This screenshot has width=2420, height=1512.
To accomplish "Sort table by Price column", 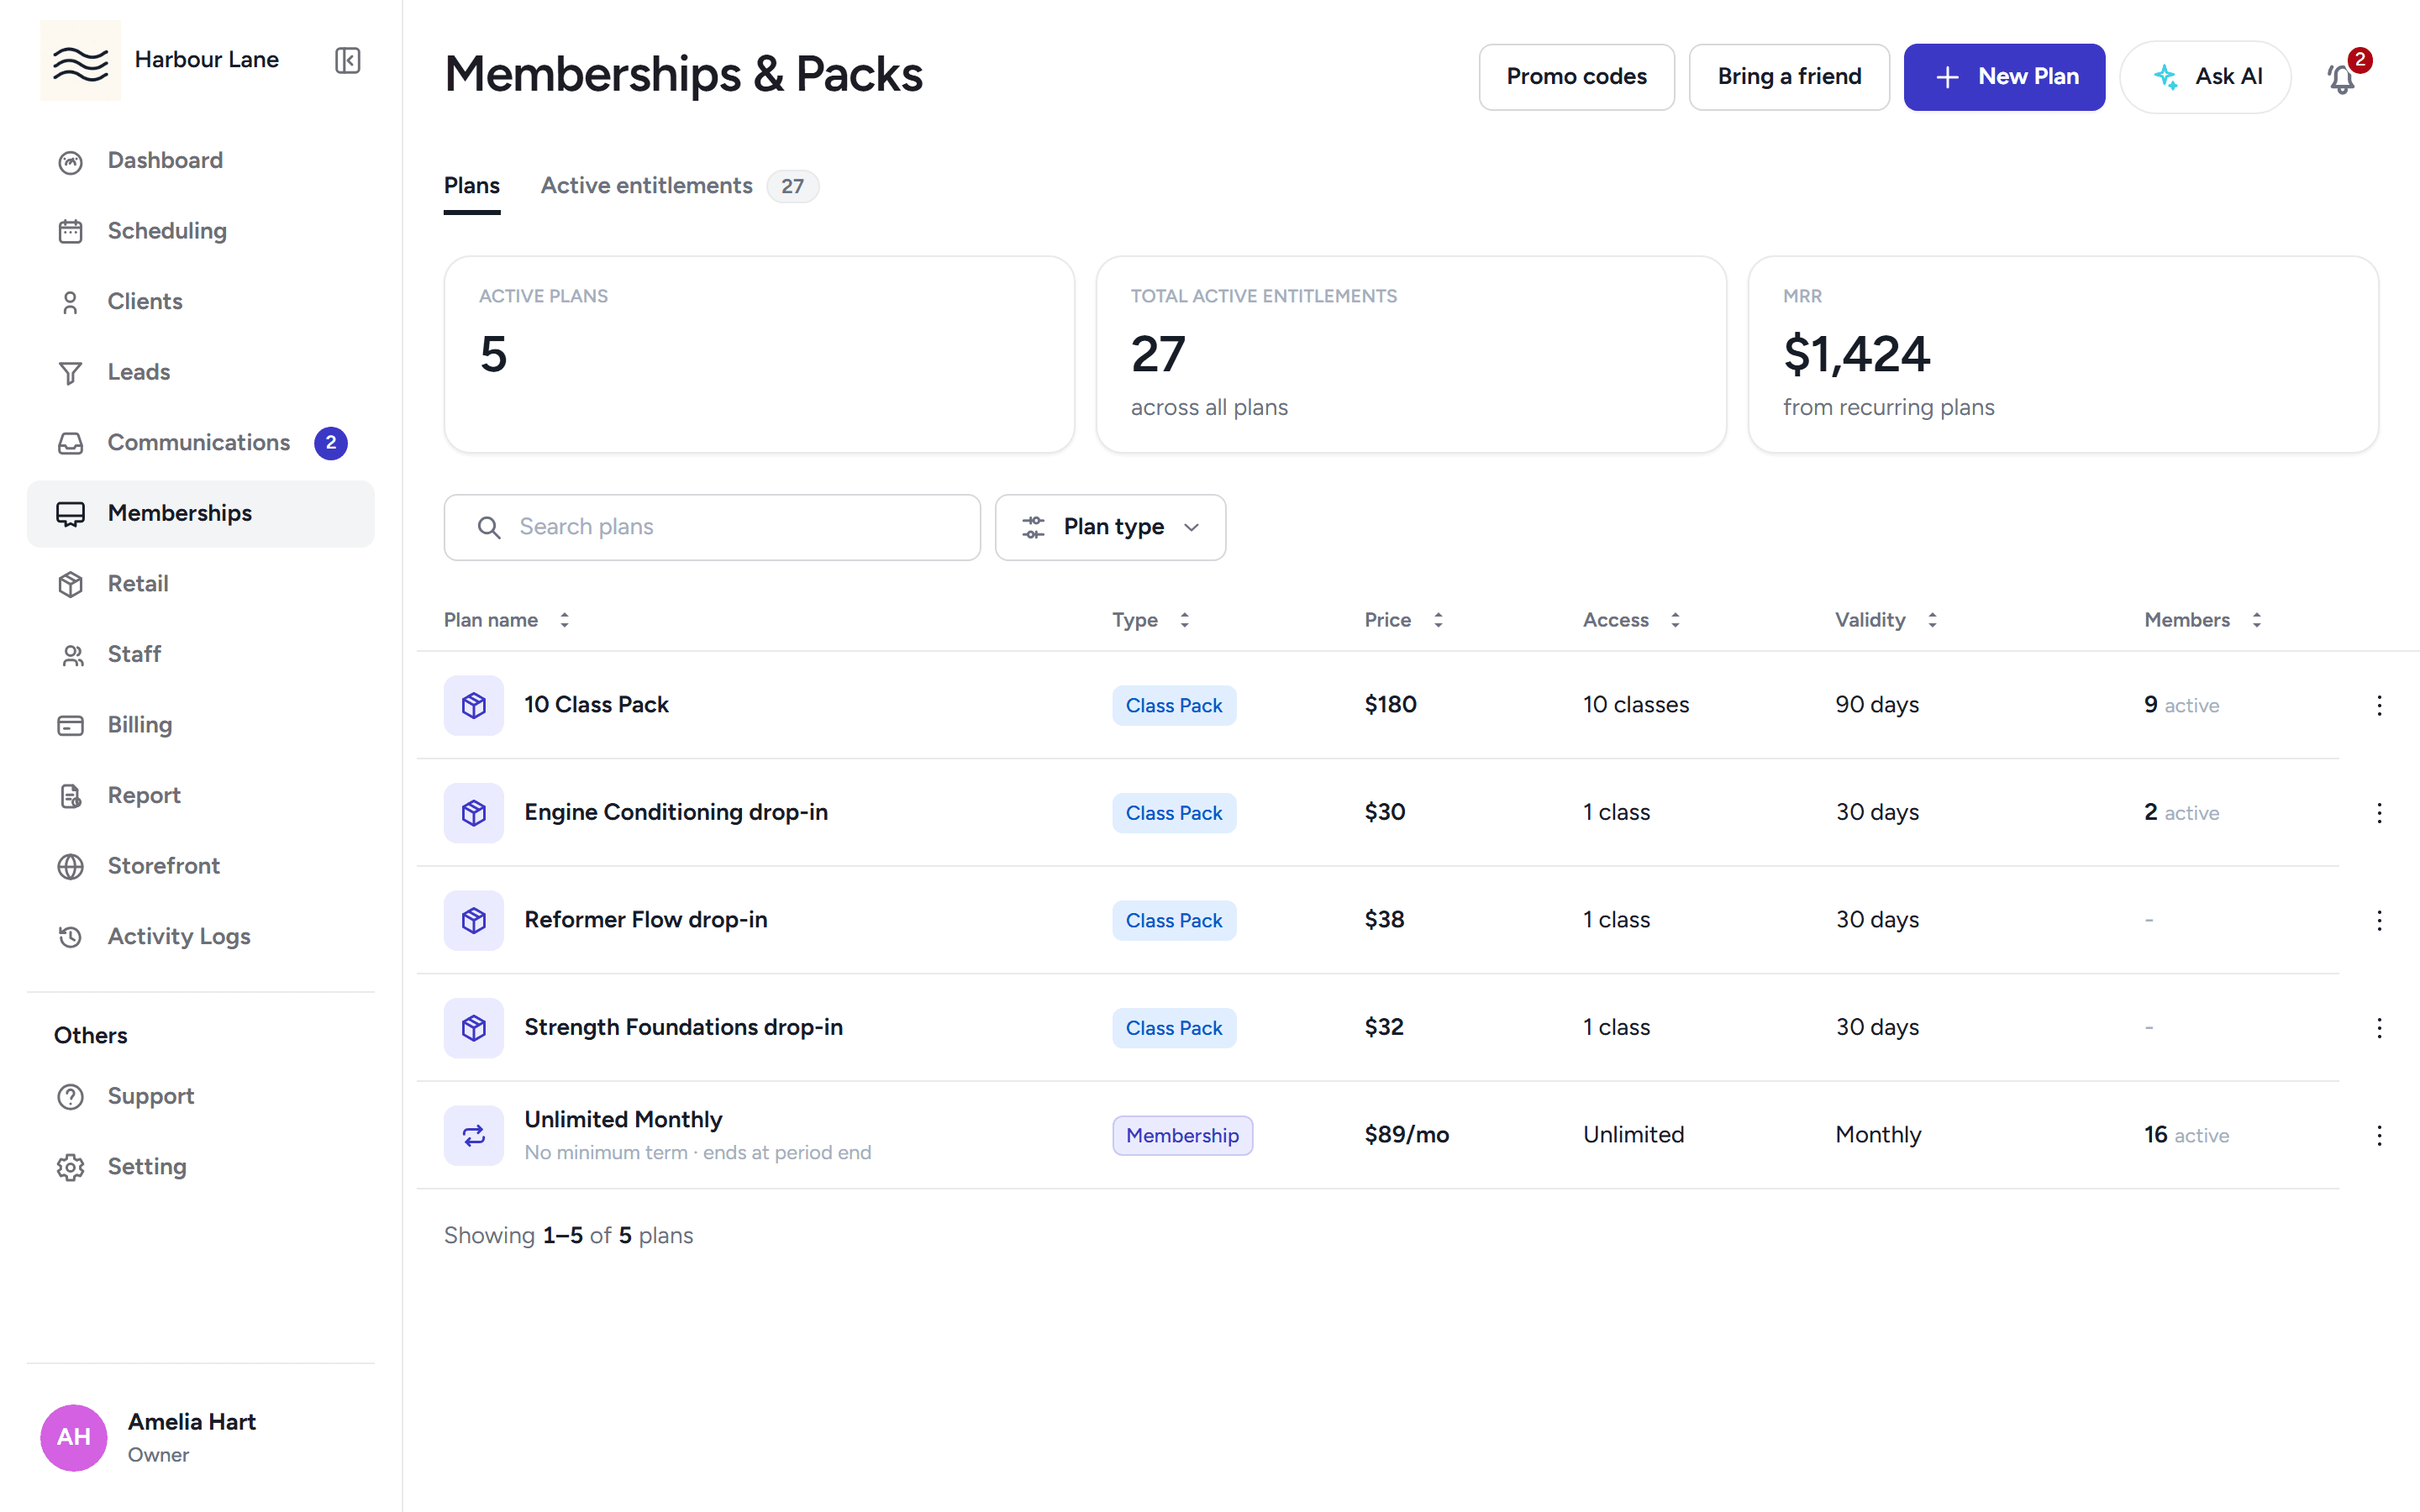I will tap(1404, 620).
